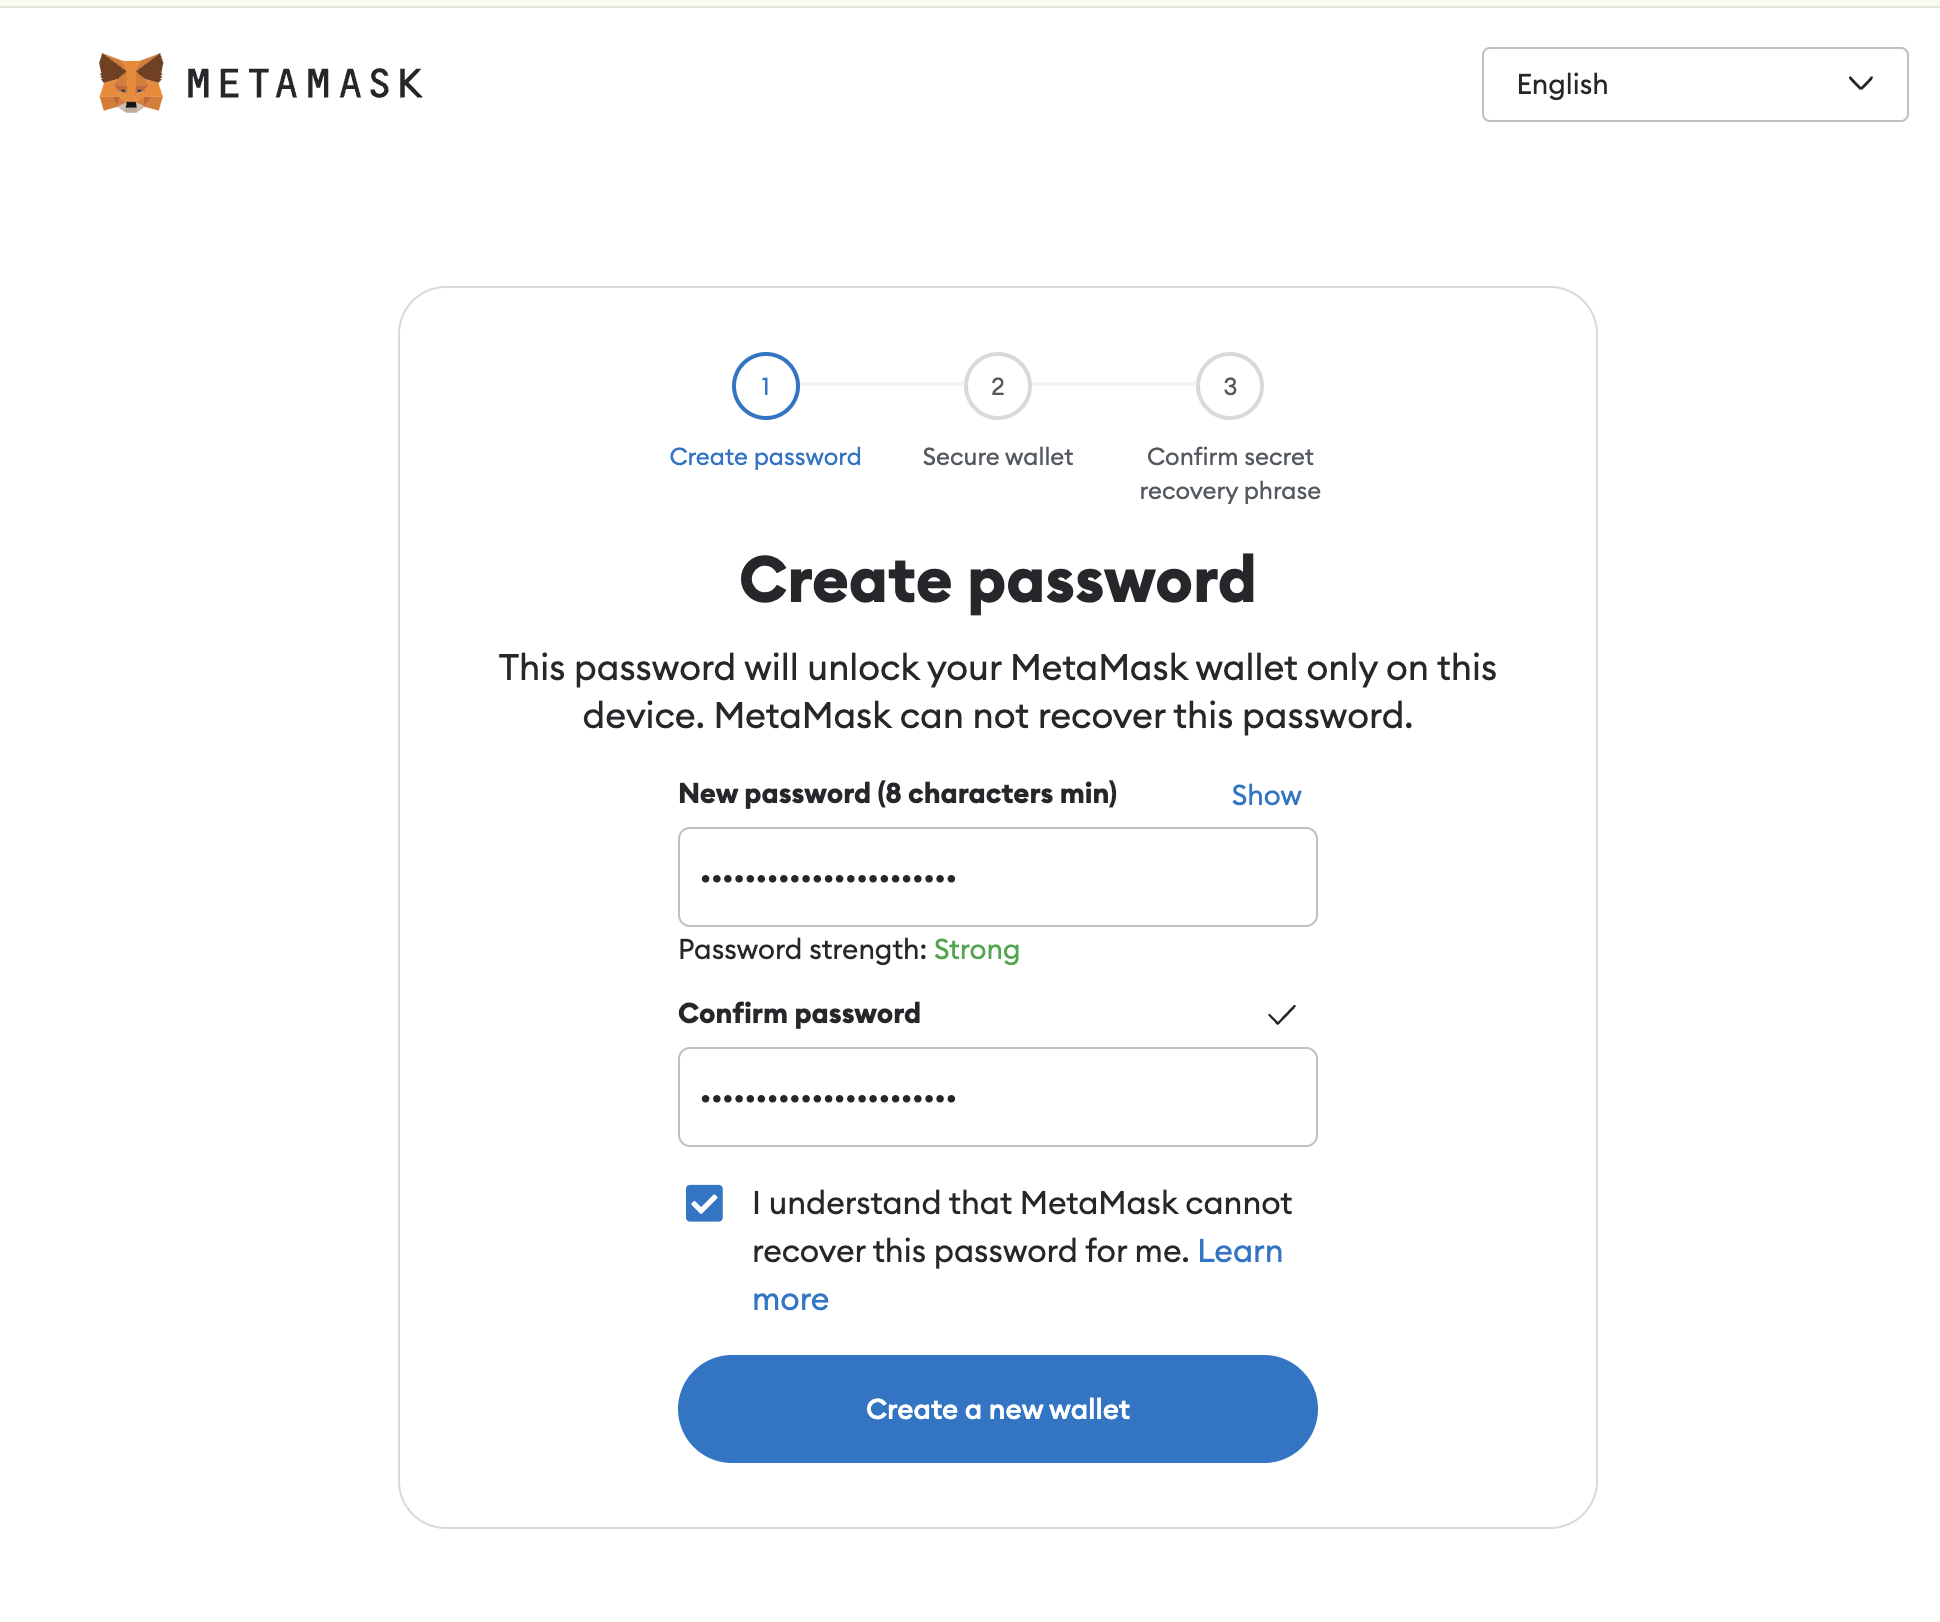Open the English language dropdown
This screenshot has width=1940, height=1622.
(x=1694, y=84)
